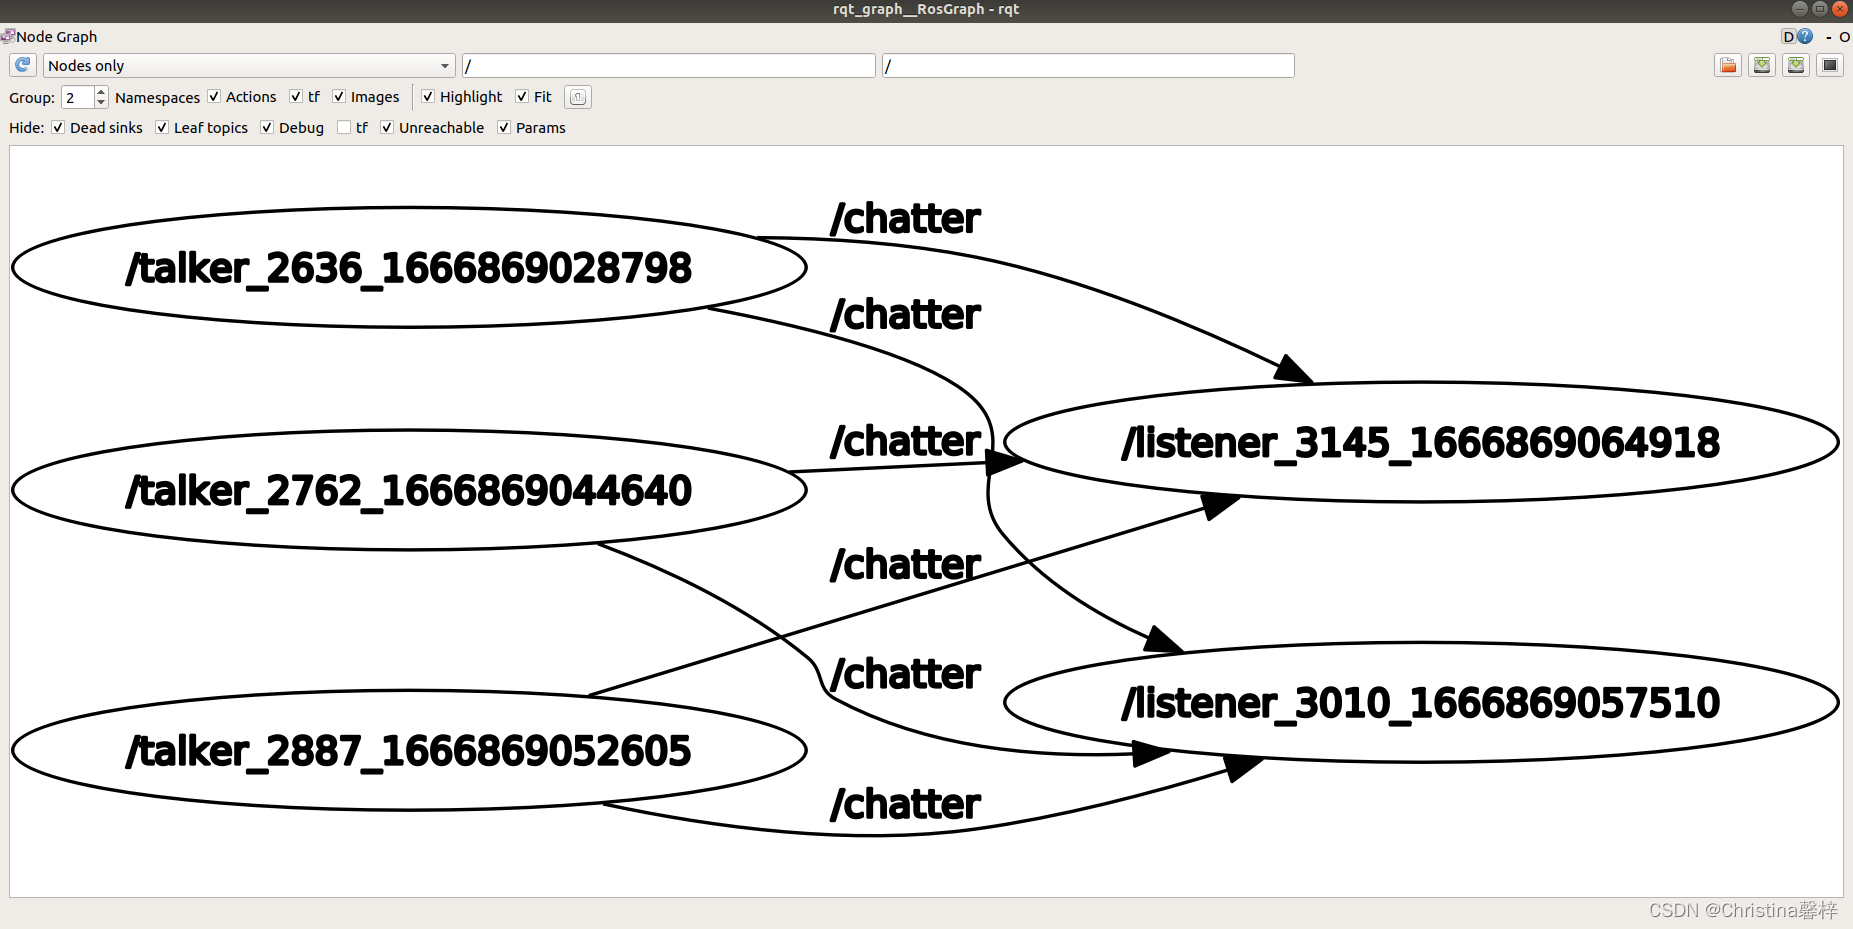Click the undock (O) button at top right
Screen dimensions: 1853x929
1844,36
